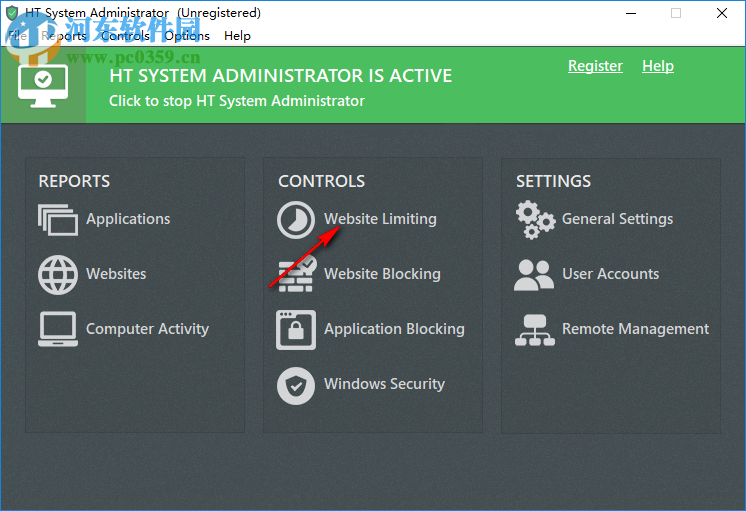Open the Websites report label
The height and width of the screenshot is (511, 746).
pyautogui.click(x=116, y=274)
